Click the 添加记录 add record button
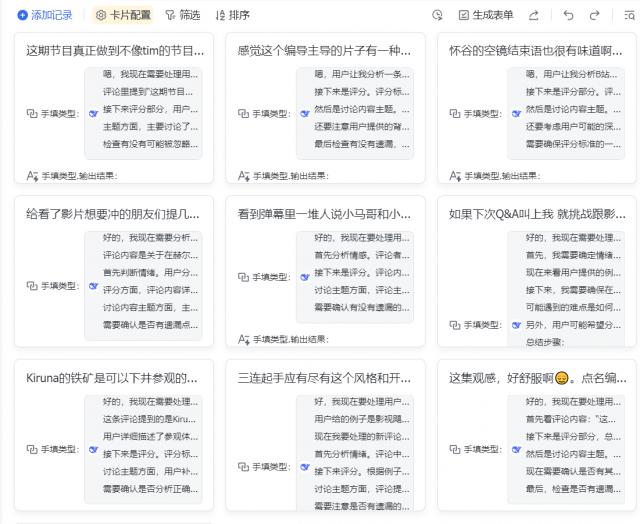The height and width of the screenshot is (524, 640). (45, 15)
